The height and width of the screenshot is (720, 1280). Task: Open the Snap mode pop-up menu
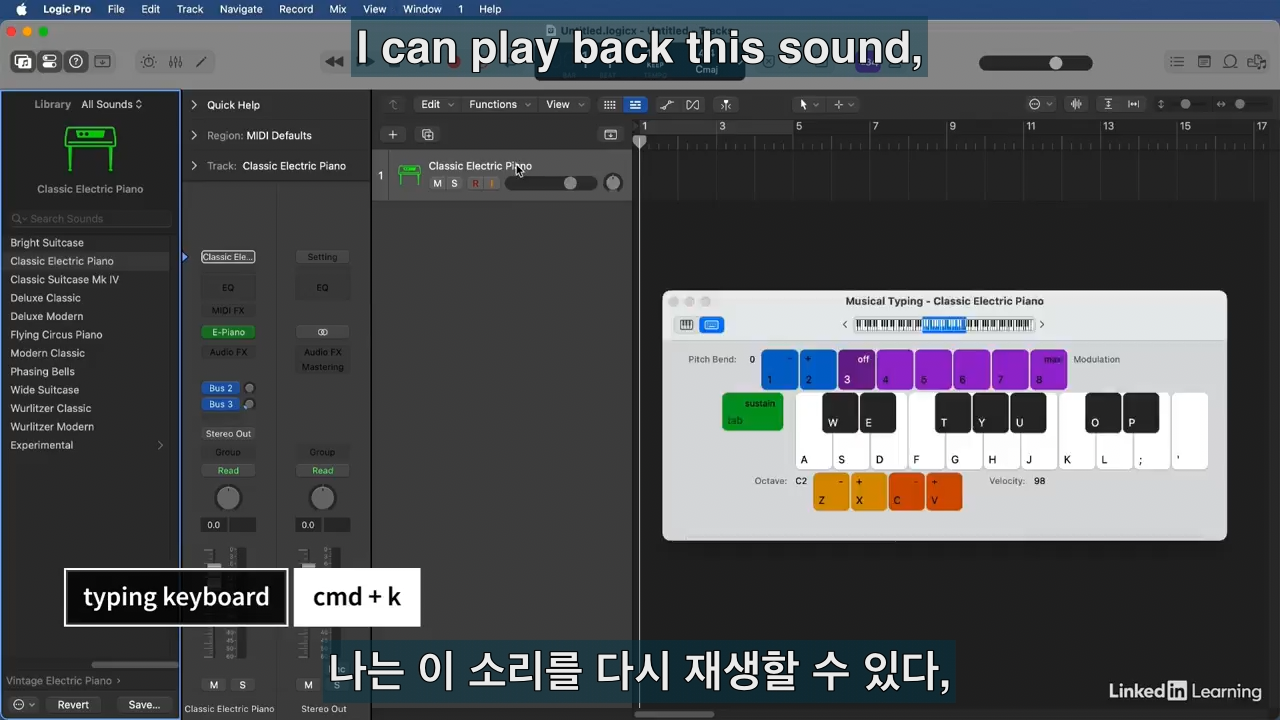point(1041,104)
